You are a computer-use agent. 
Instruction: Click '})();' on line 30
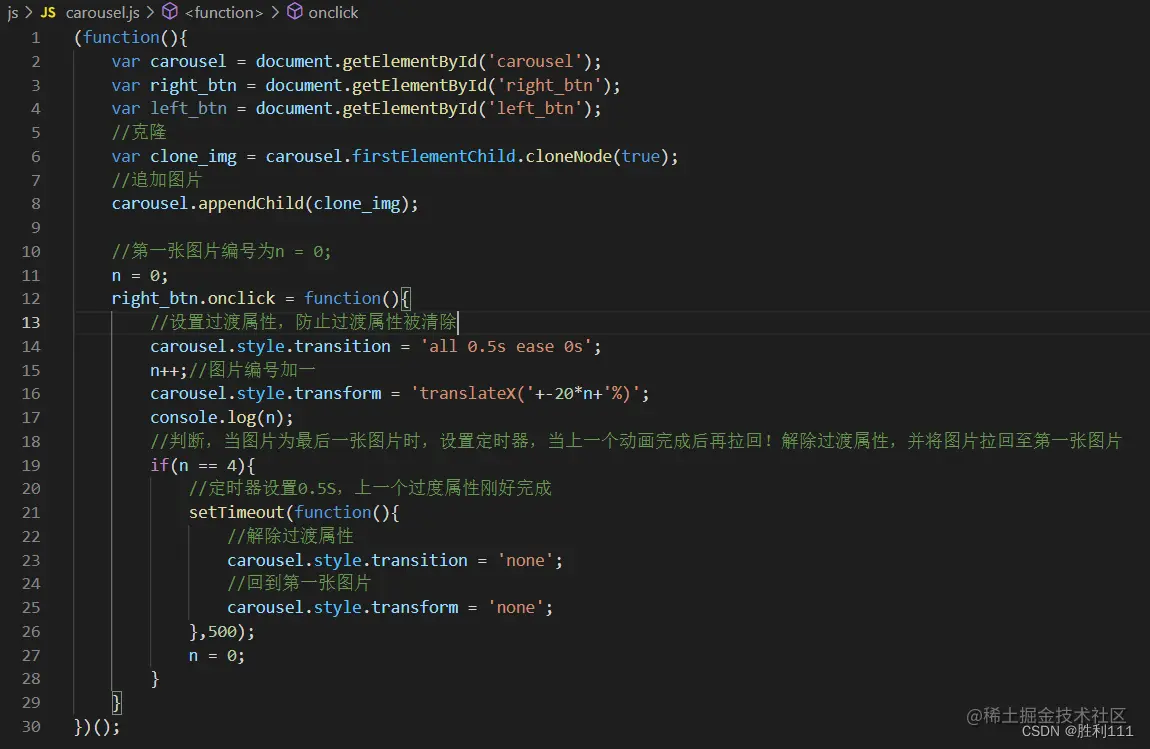[97, 727]
